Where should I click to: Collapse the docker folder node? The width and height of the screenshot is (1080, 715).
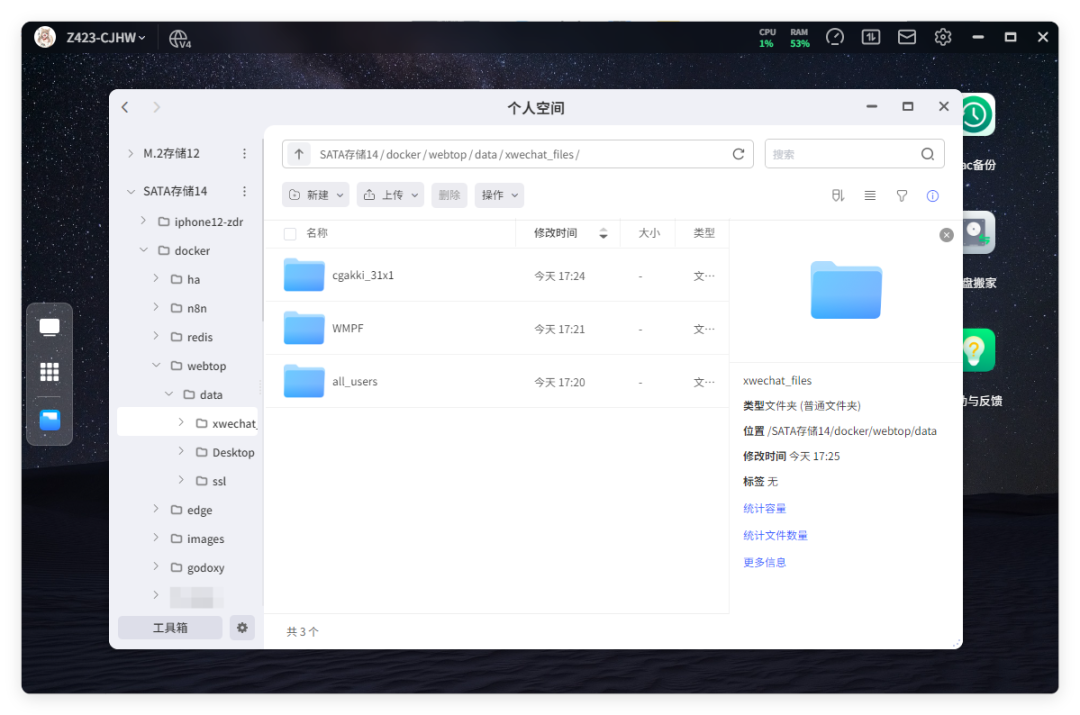click(x=143, y=249)
